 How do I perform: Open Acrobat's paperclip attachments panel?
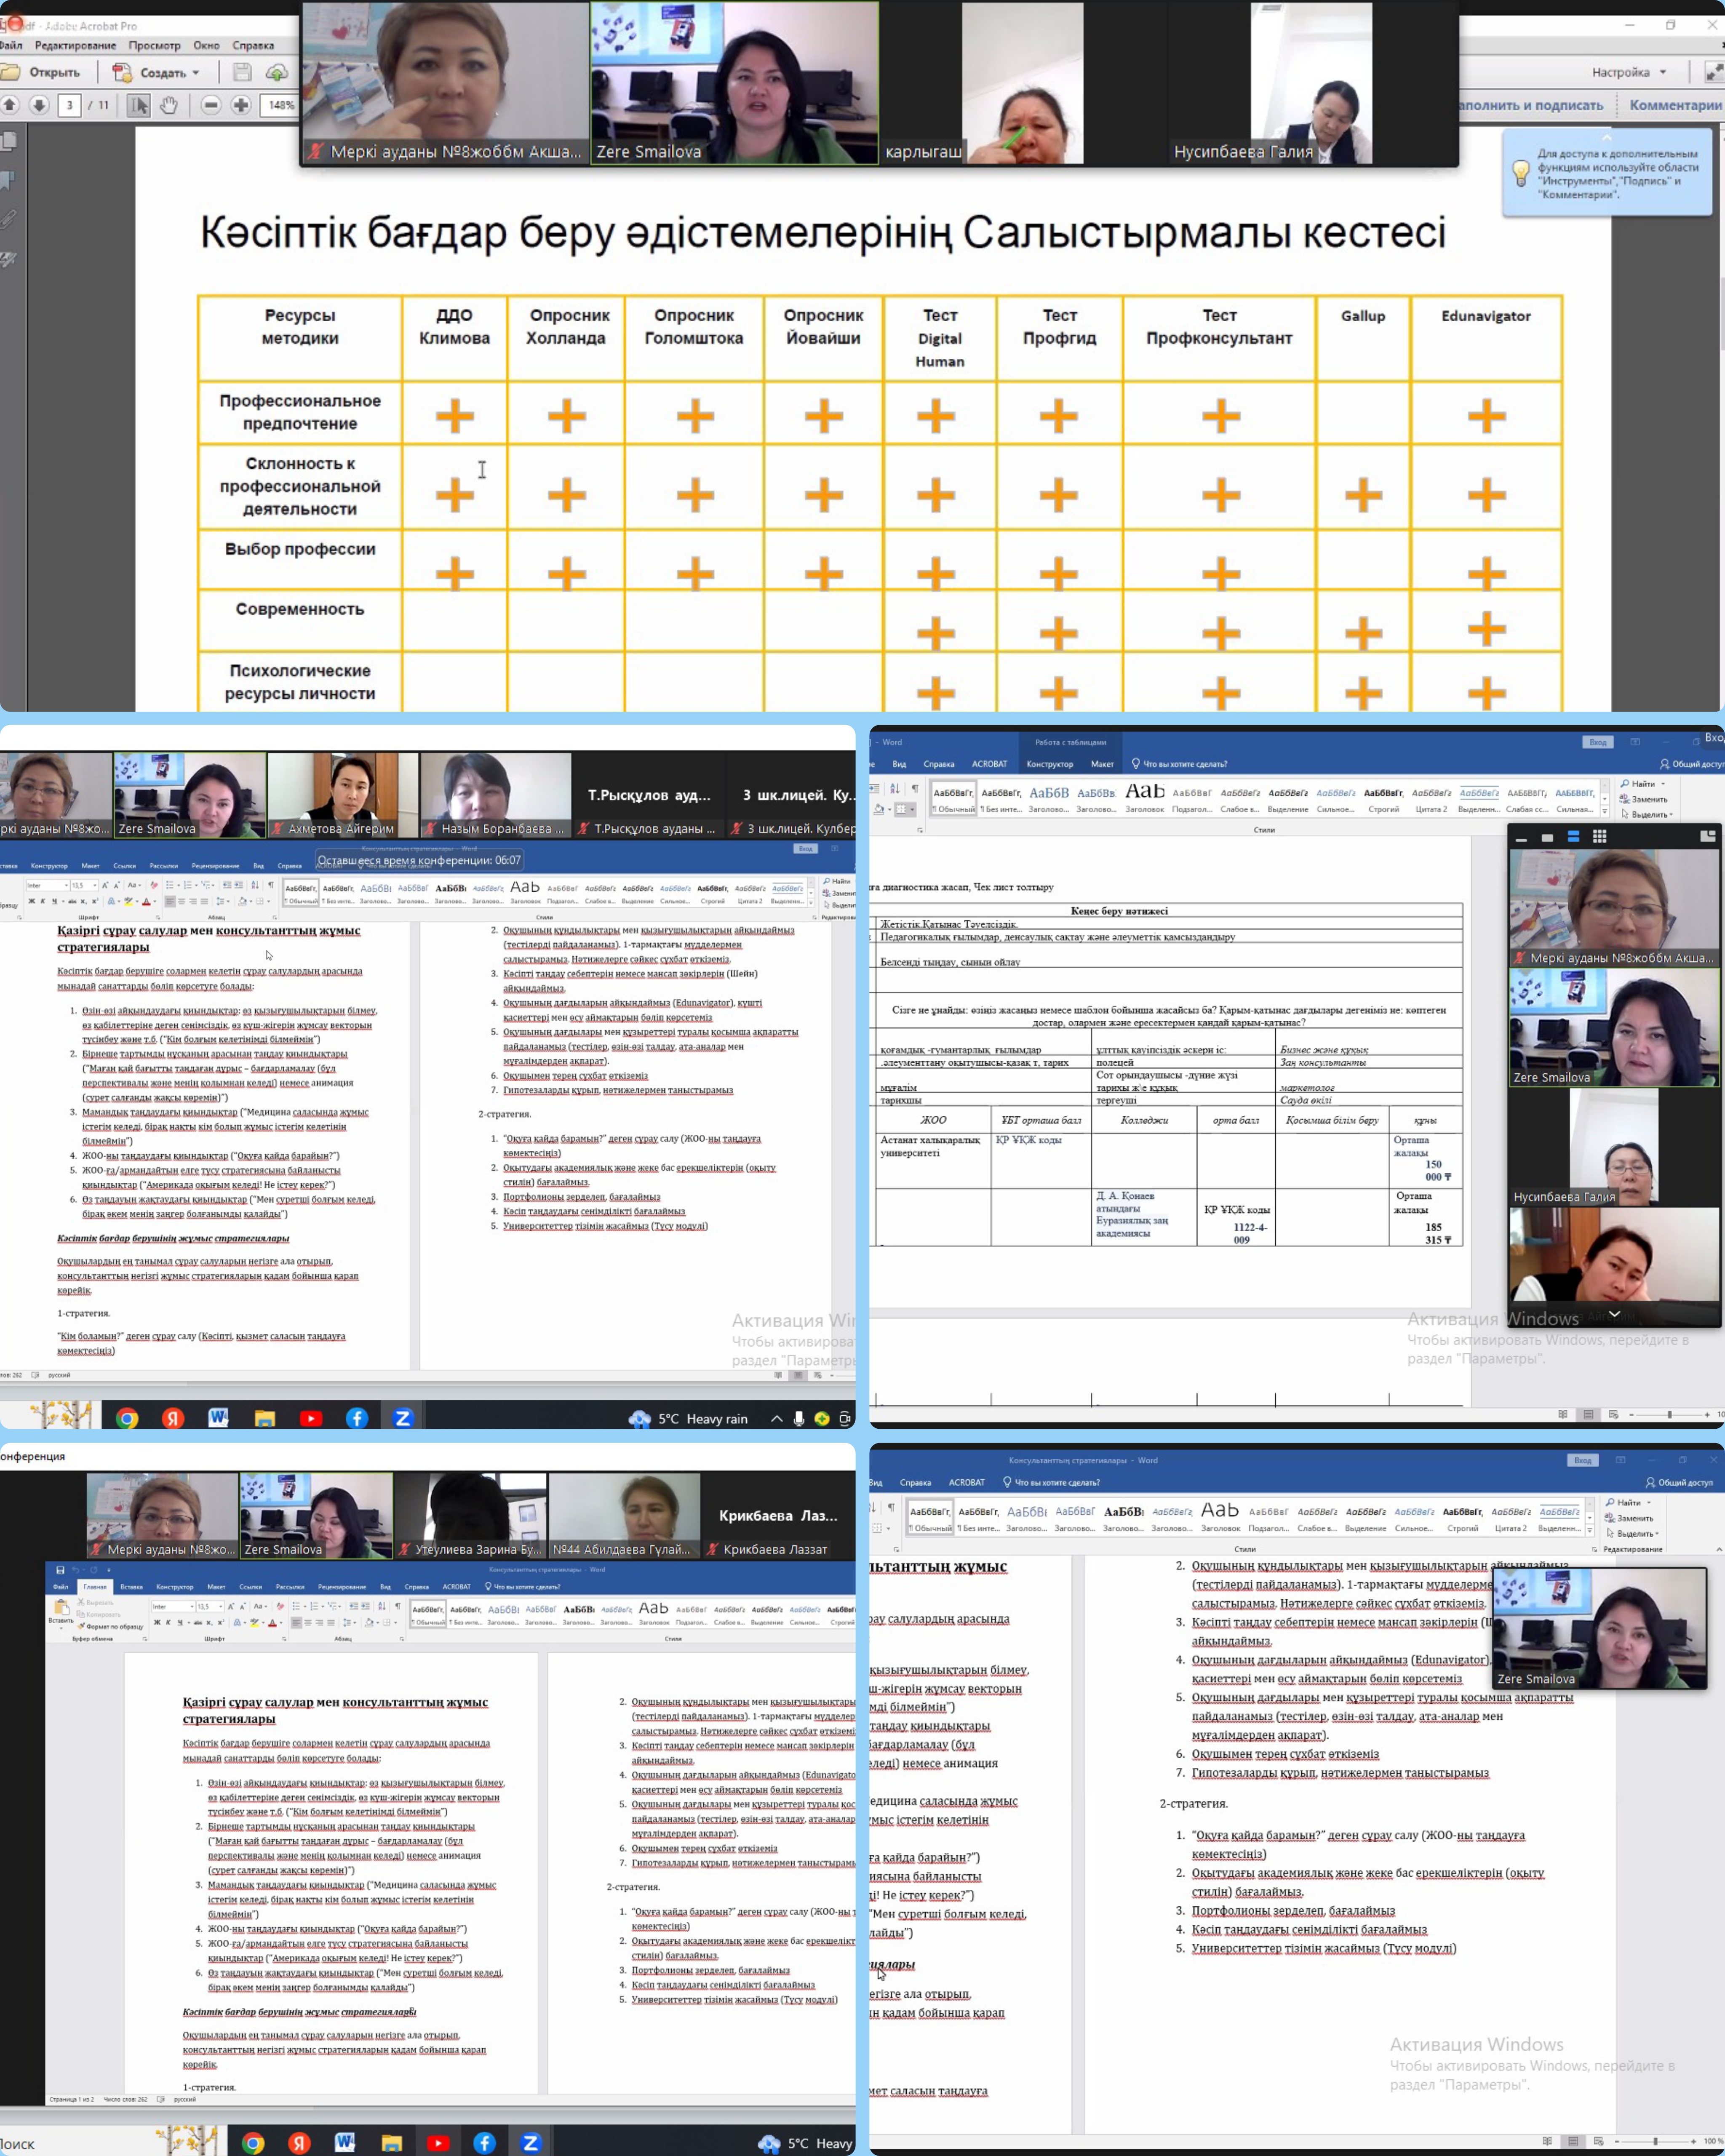8,219
